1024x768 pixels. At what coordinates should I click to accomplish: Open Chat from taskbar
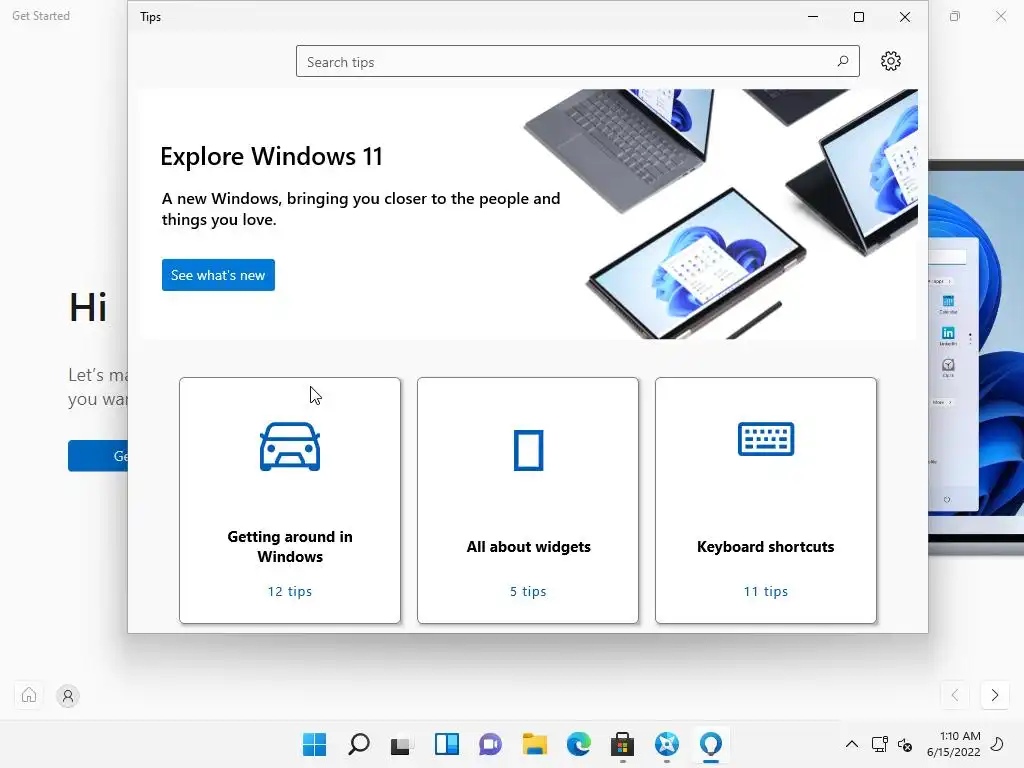pos(490,744)
